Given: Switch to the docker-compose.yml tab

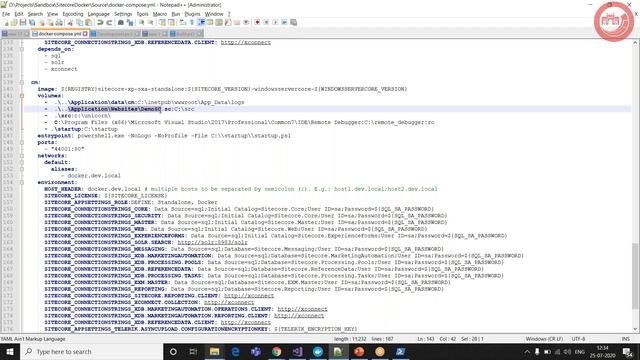Looking at the screenshot, I should tap(60, 33).
